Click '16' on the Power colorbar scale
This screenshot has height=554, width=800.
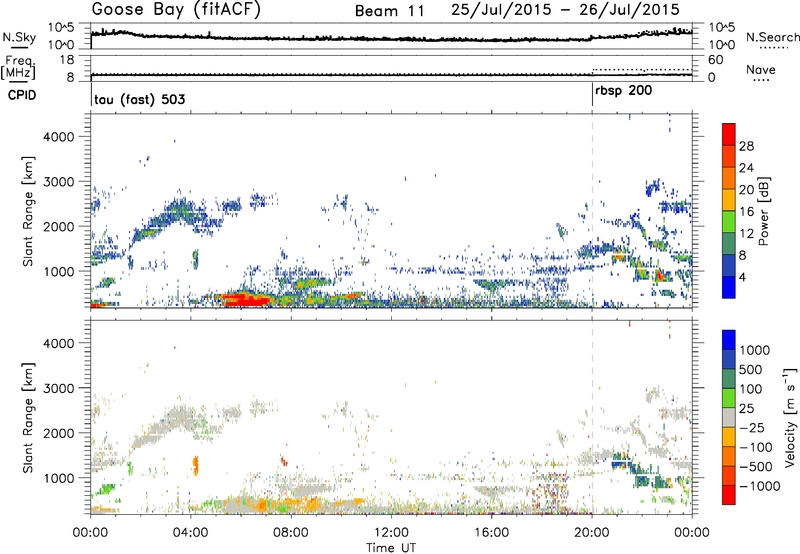746,212
